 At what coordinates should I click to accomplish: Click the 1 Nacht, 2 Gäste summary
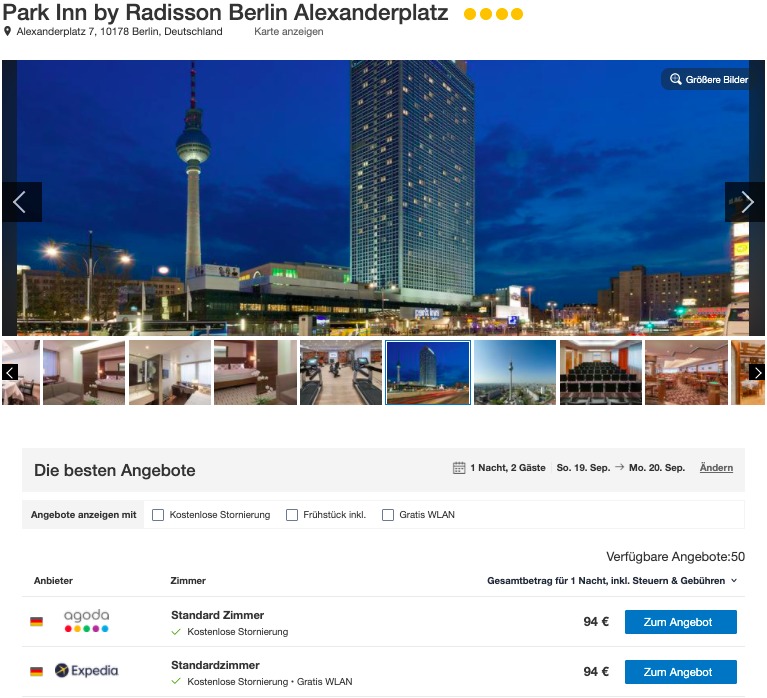pos(508,468)
